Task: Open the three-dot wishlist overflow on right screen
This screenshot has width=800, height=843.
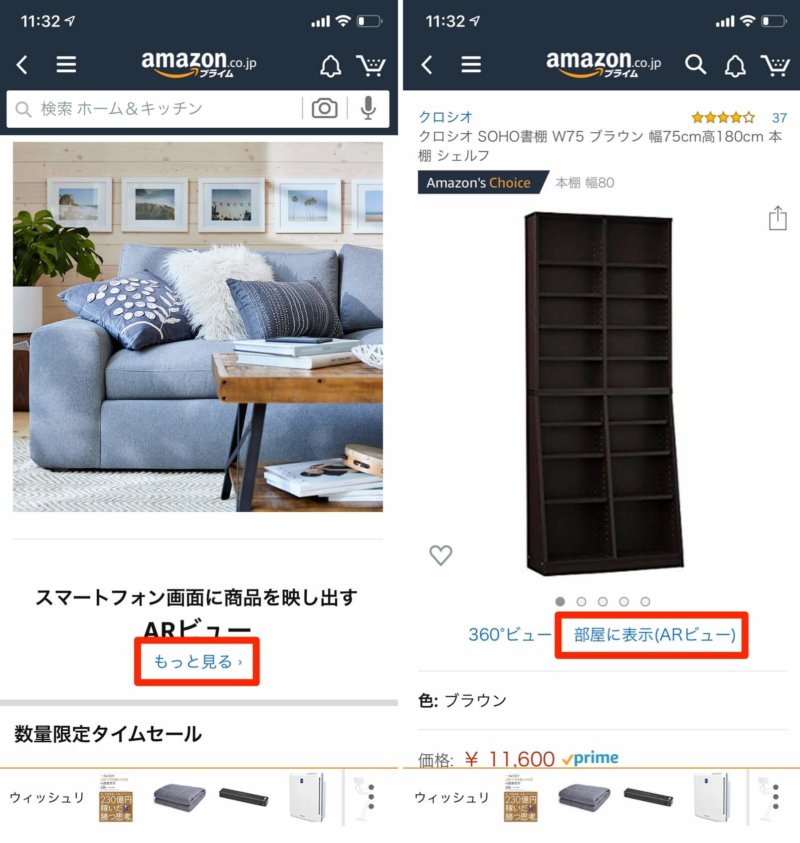Action: tap(775, 797)
